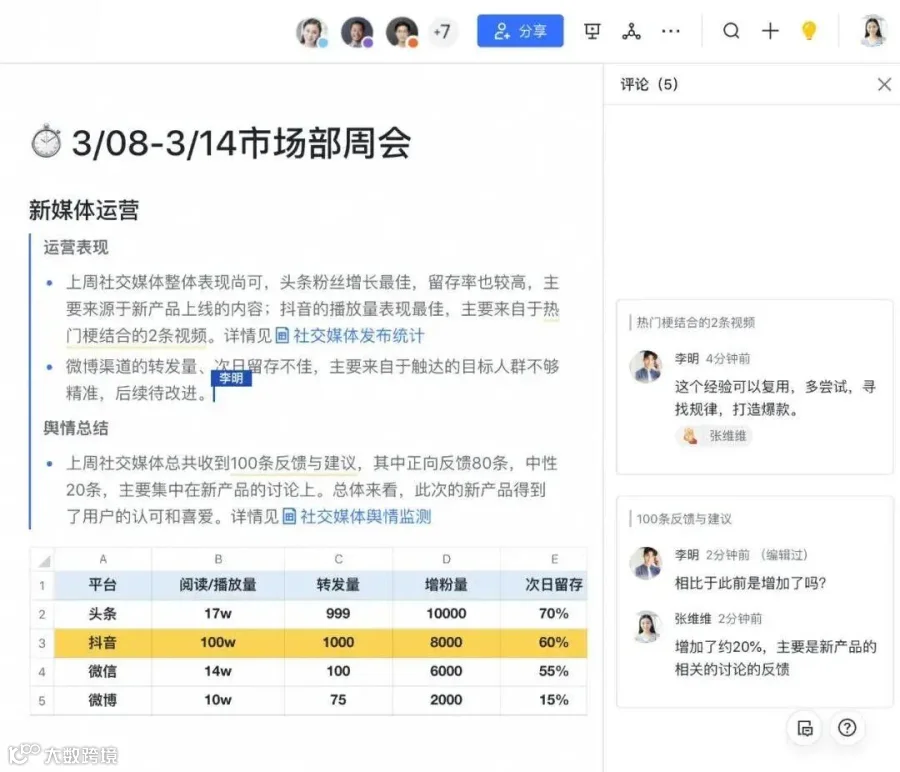Click the 微信 cell
Image resolution: width=900 pixels, height=772 pixels.
pos(103,672)
